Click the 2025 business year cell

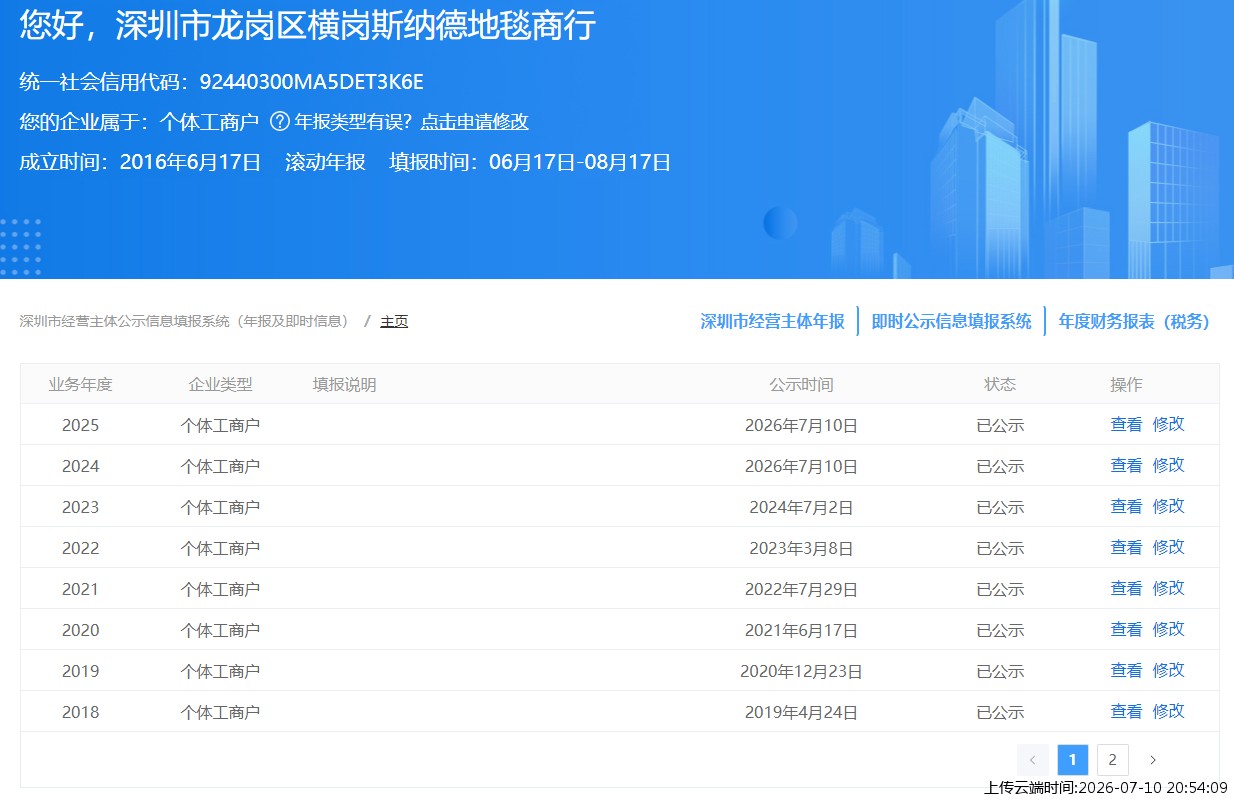[80, 425]
